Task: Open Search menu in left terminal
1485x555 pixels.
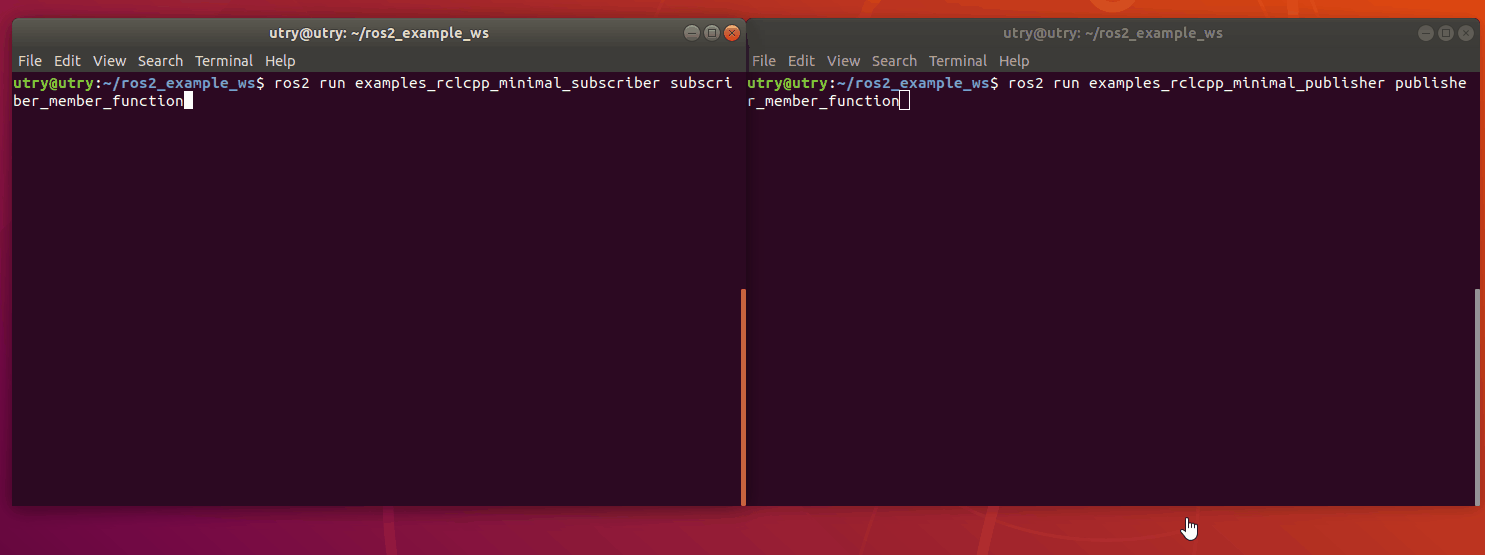Action: click(x=160, y=61)
